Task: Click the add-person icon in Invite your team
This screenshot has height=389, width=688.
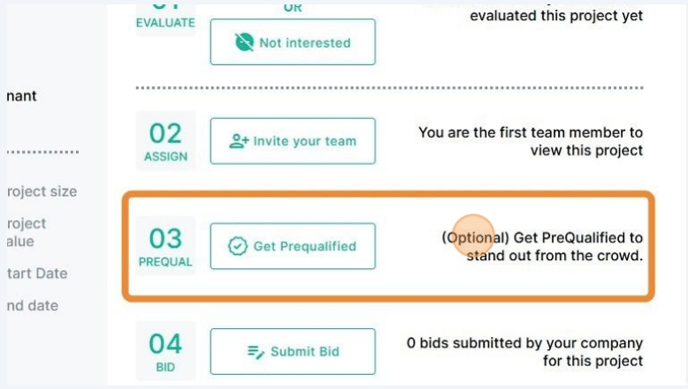Action: pos(239,141)
